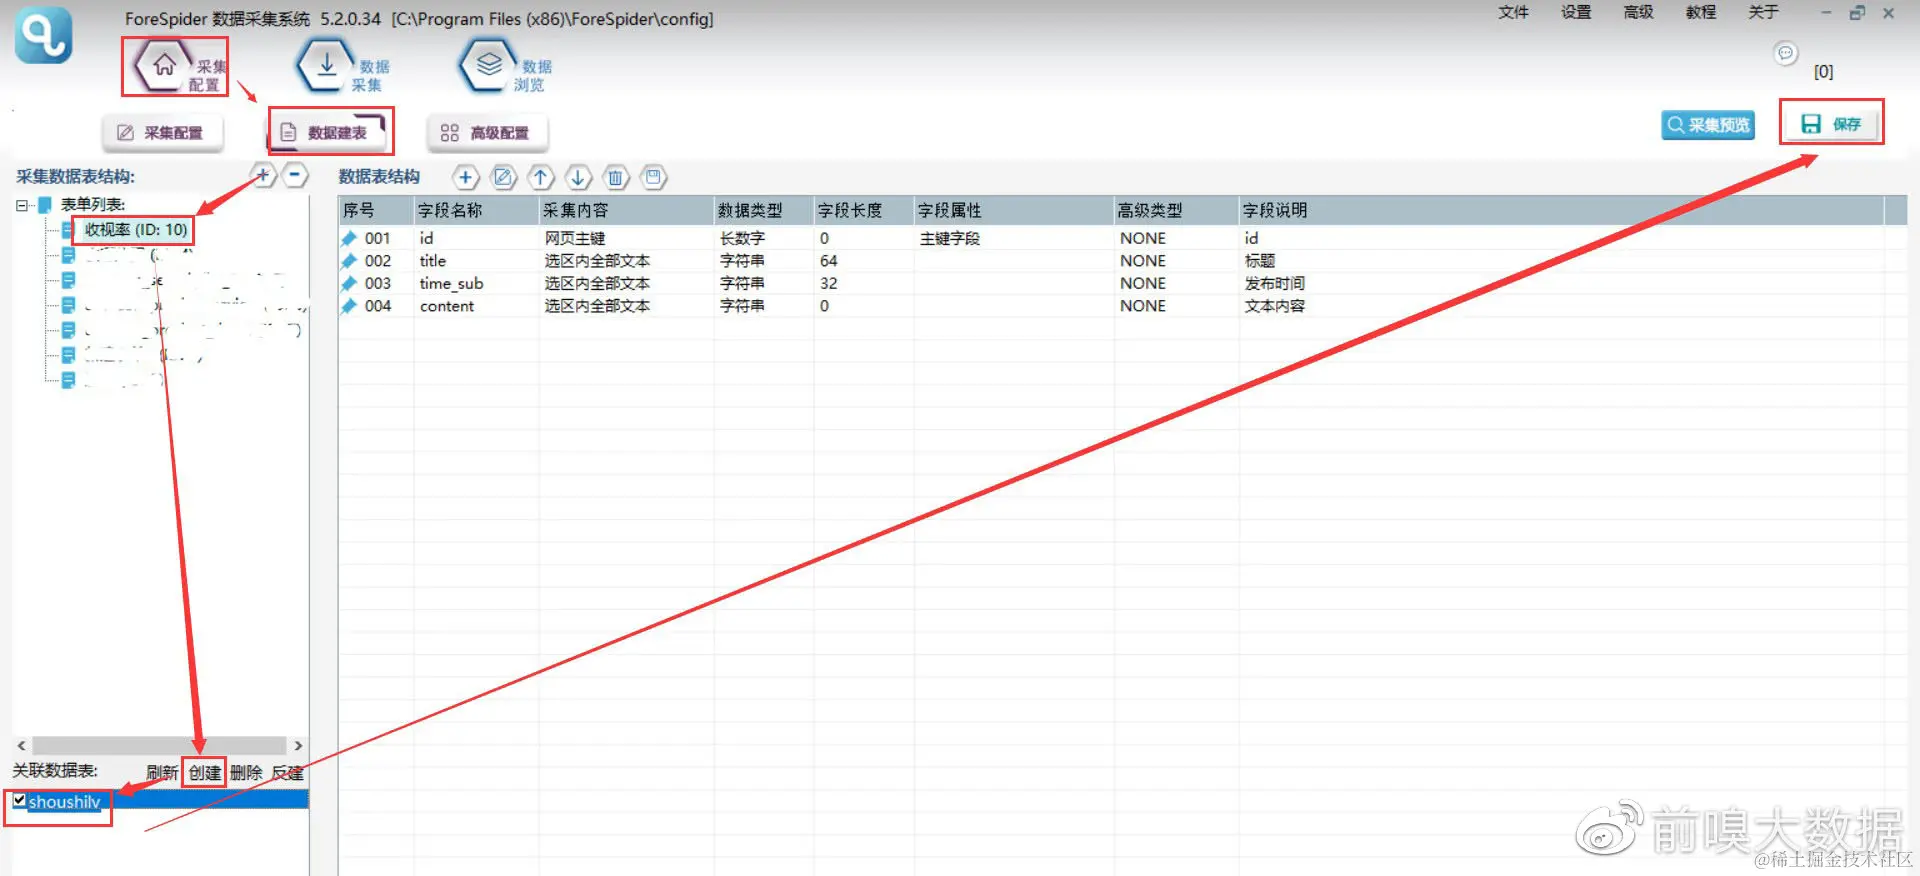
Task: Click the pin icon of row 004
Action: coord(349,306)
